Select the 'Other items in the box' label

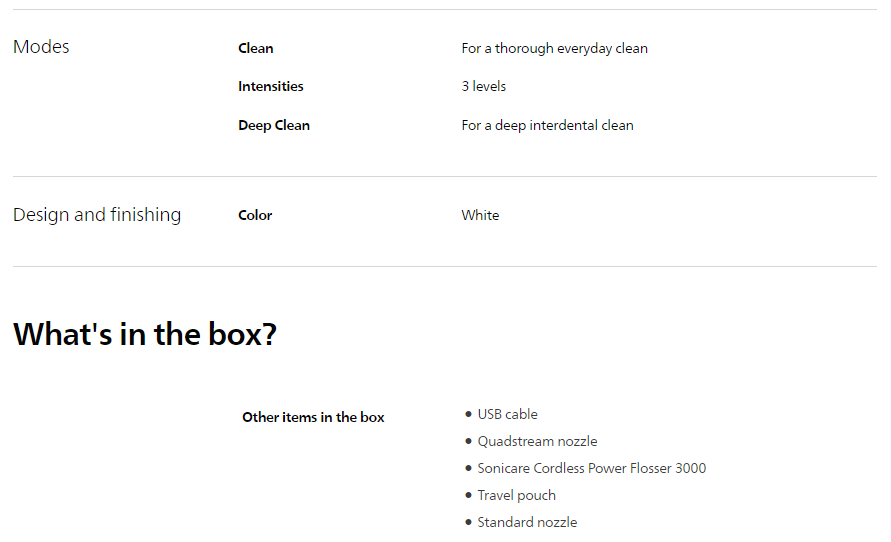point(313,417)
